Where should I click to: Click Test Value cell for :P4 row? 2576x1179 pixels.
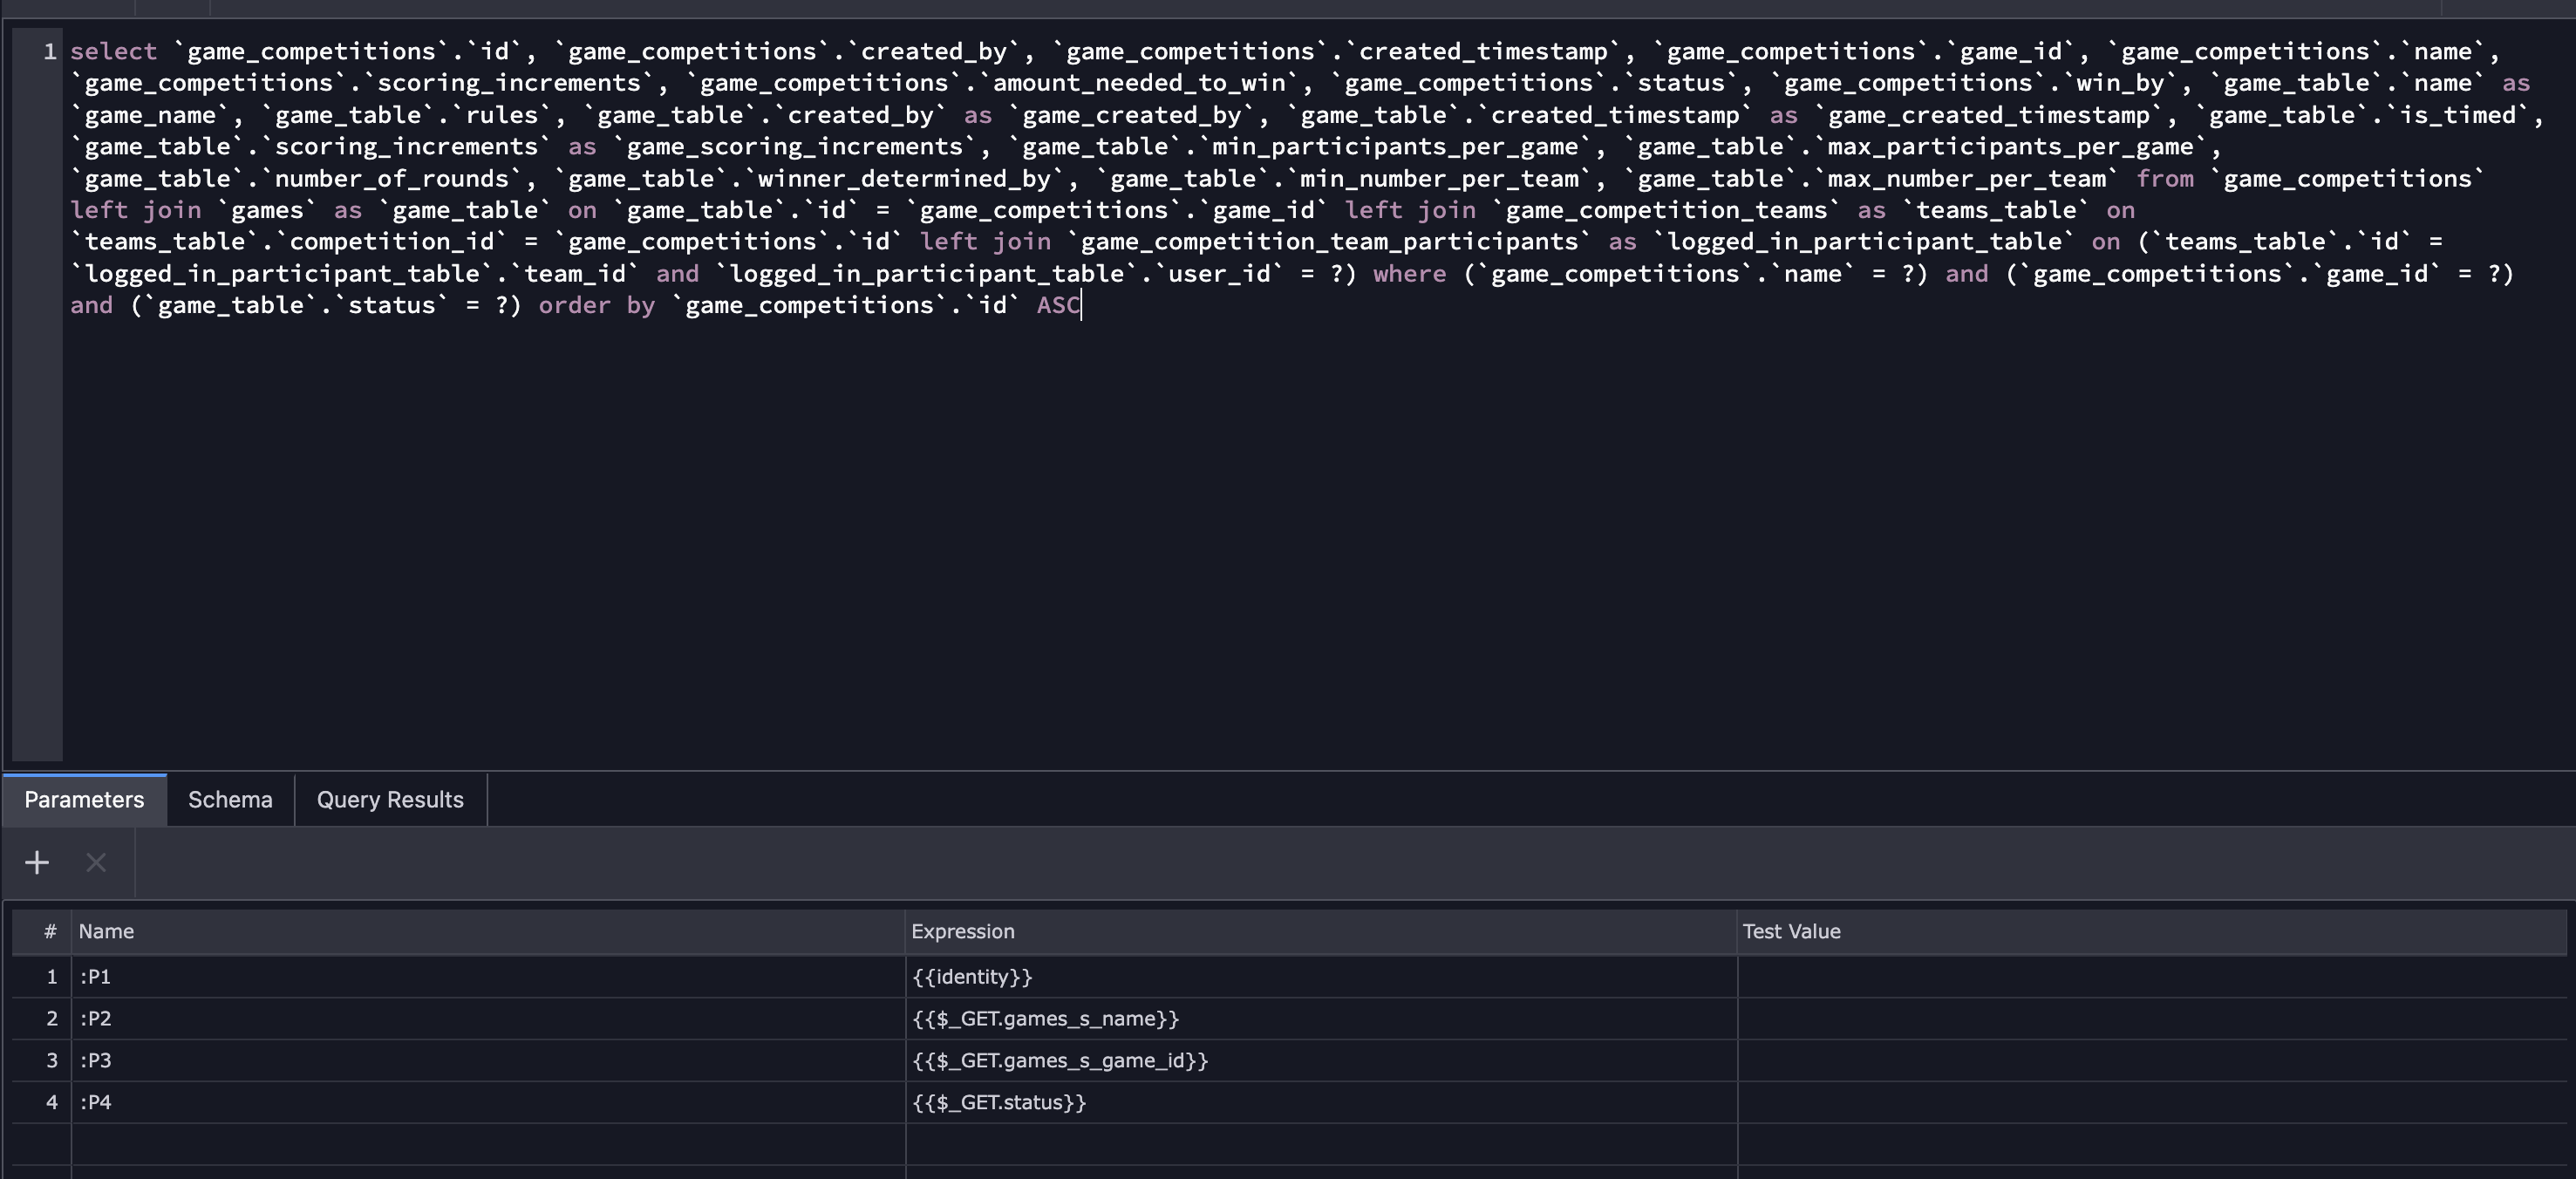pyautogui.click(x=2150, y=1103)
